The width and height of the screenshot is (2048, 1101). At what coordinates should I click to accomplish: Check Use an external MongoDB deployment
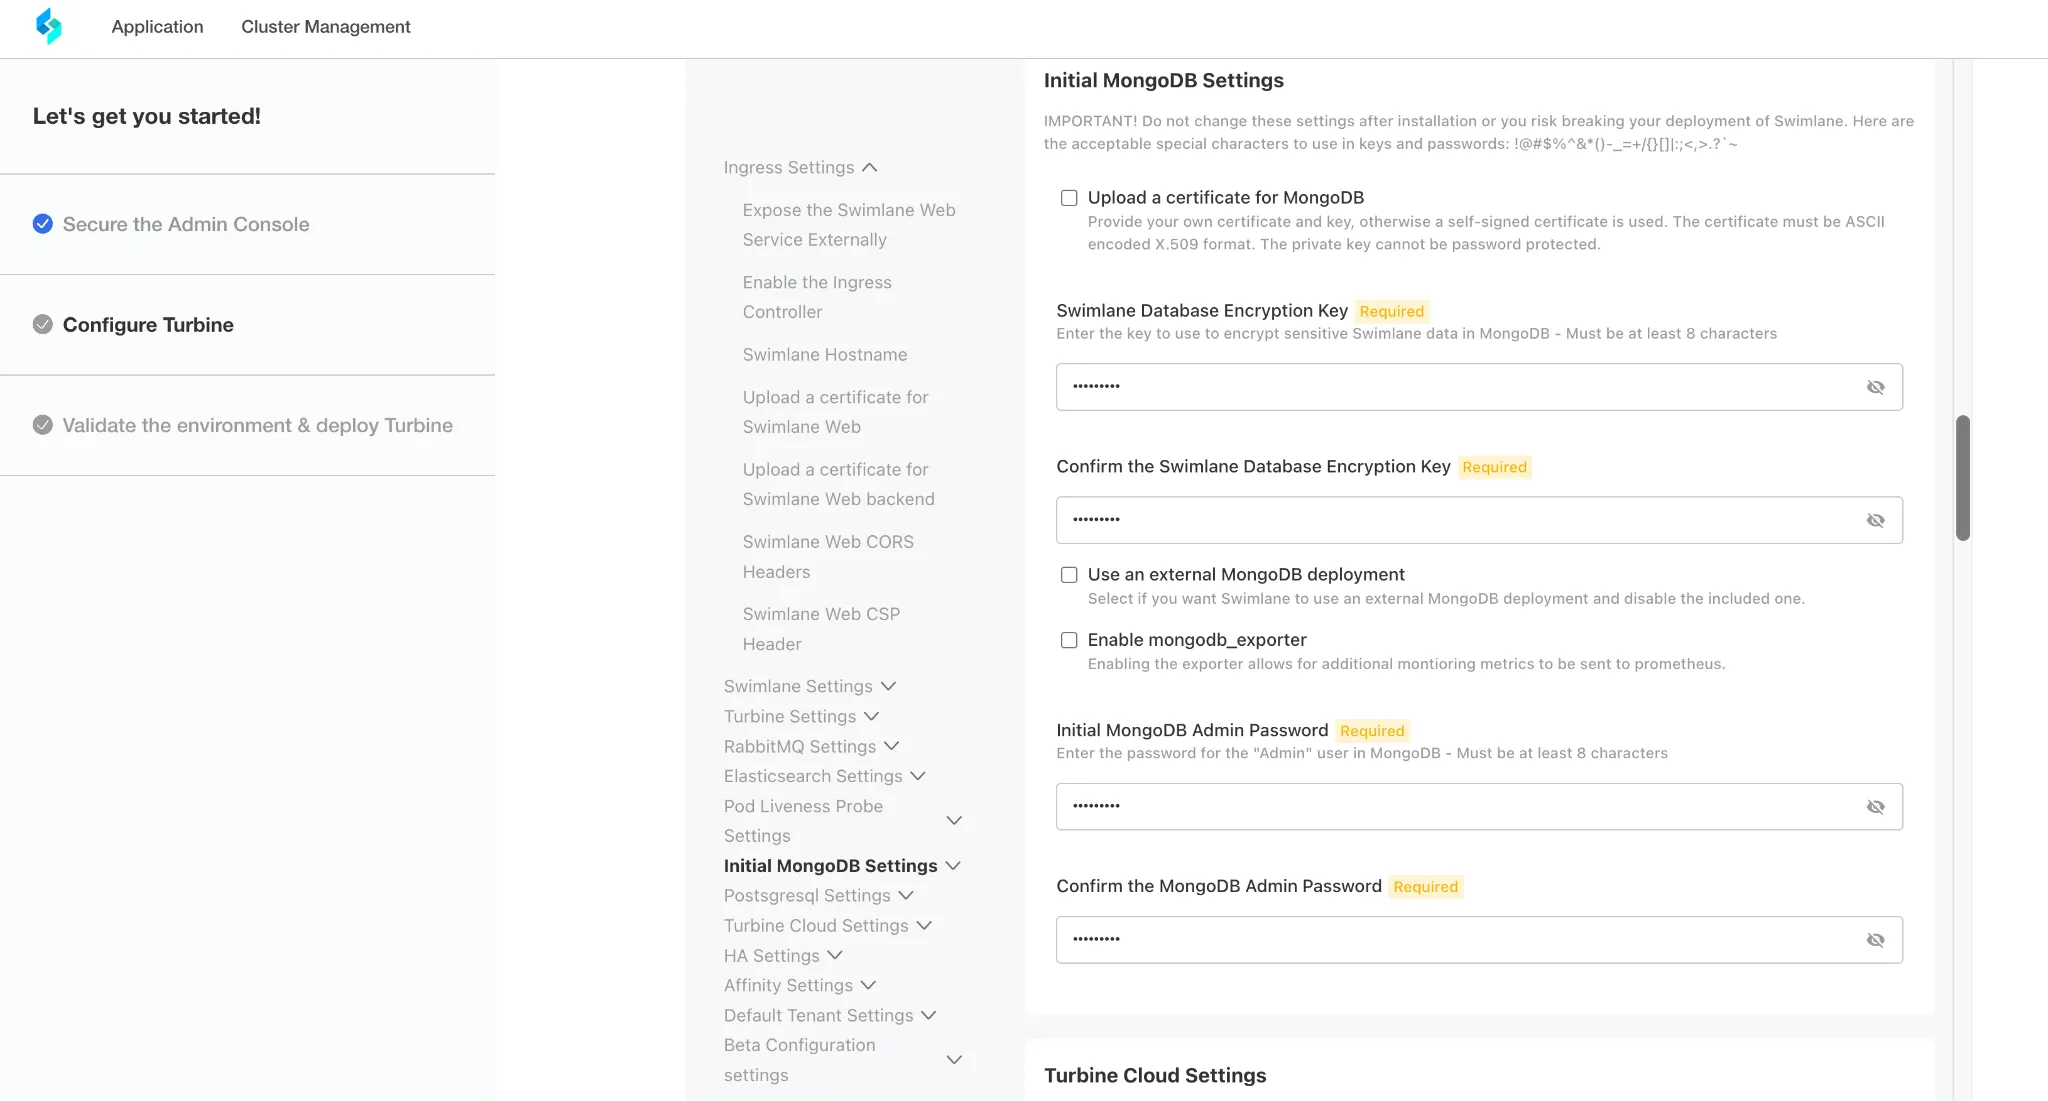[x=1069, y=575]
